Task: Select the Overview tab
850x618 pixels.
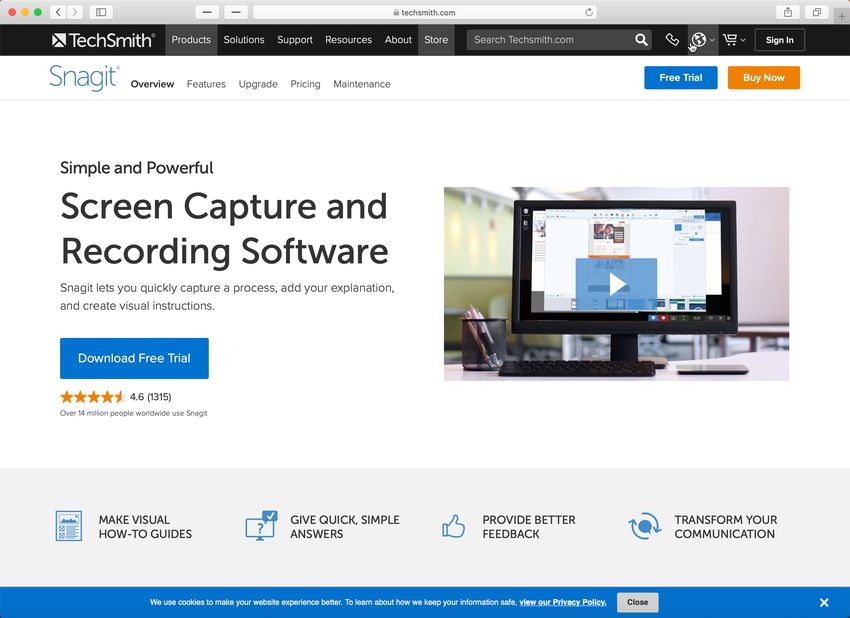Action: point(152,84)
